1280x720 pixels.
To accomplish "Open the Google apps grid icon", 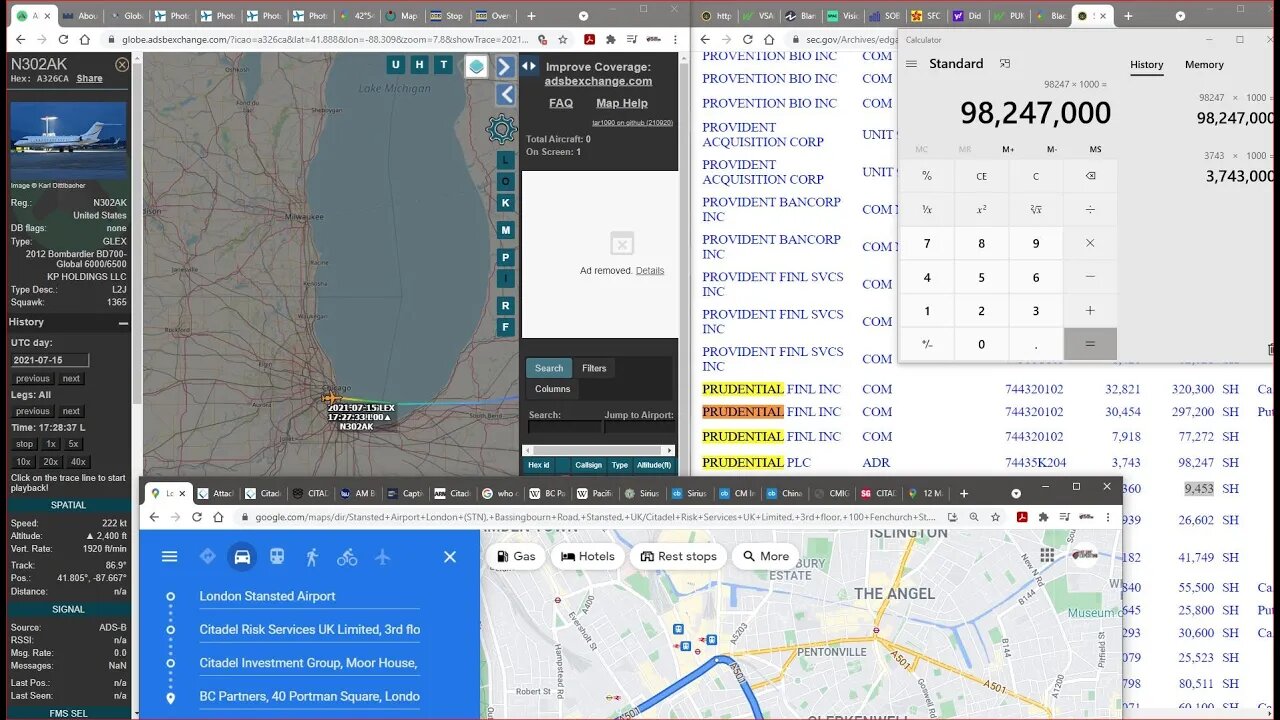I will 1047,556.
